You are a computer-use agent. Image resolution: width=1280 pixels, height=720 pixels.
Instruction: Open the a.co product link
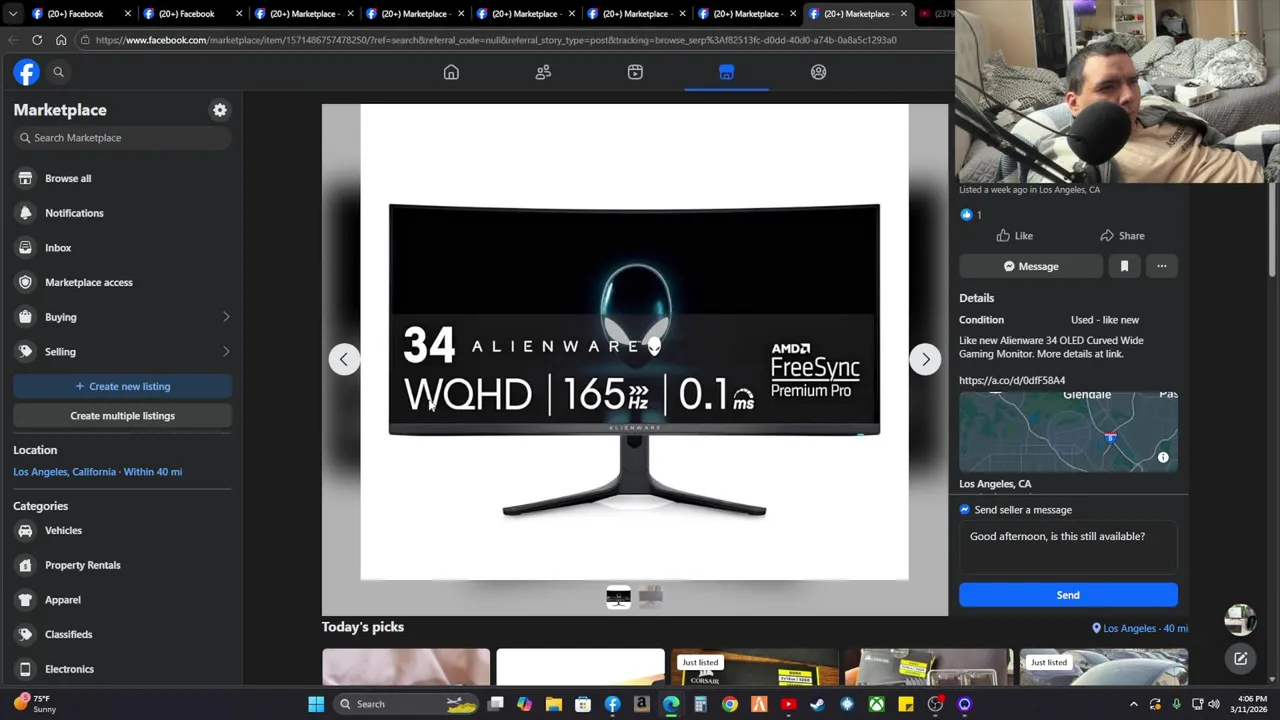click(x=1012, y=380)
